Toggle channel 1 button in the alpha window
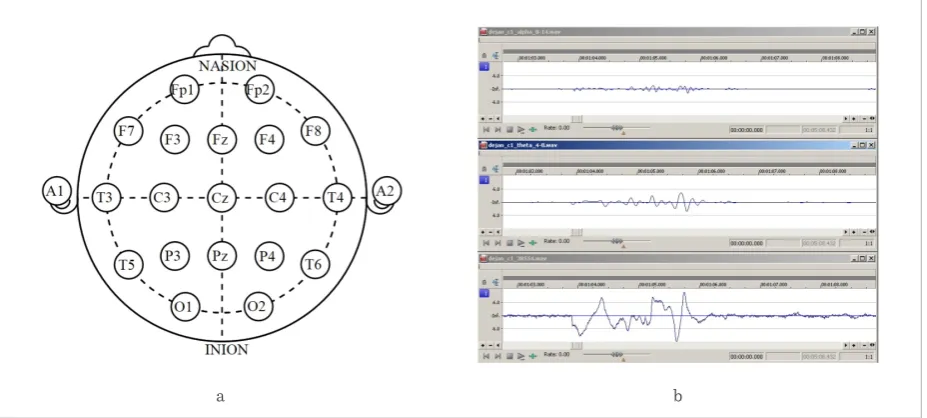 click(484, 66)
